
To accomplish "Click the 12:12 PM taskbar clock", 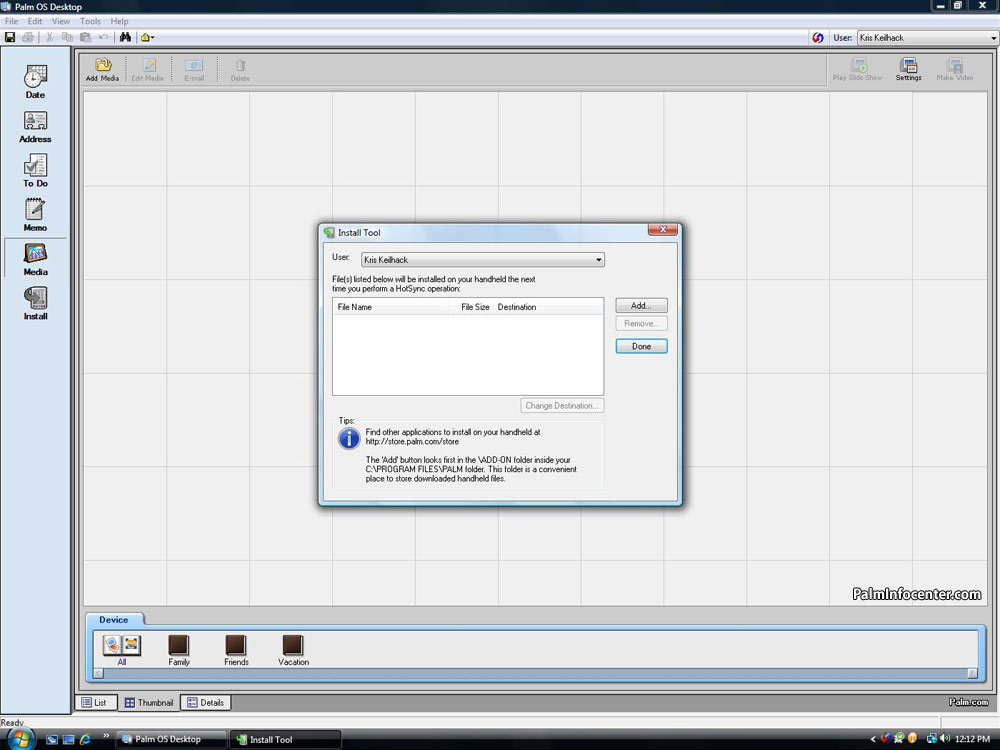I will click(x=973, y=739).
